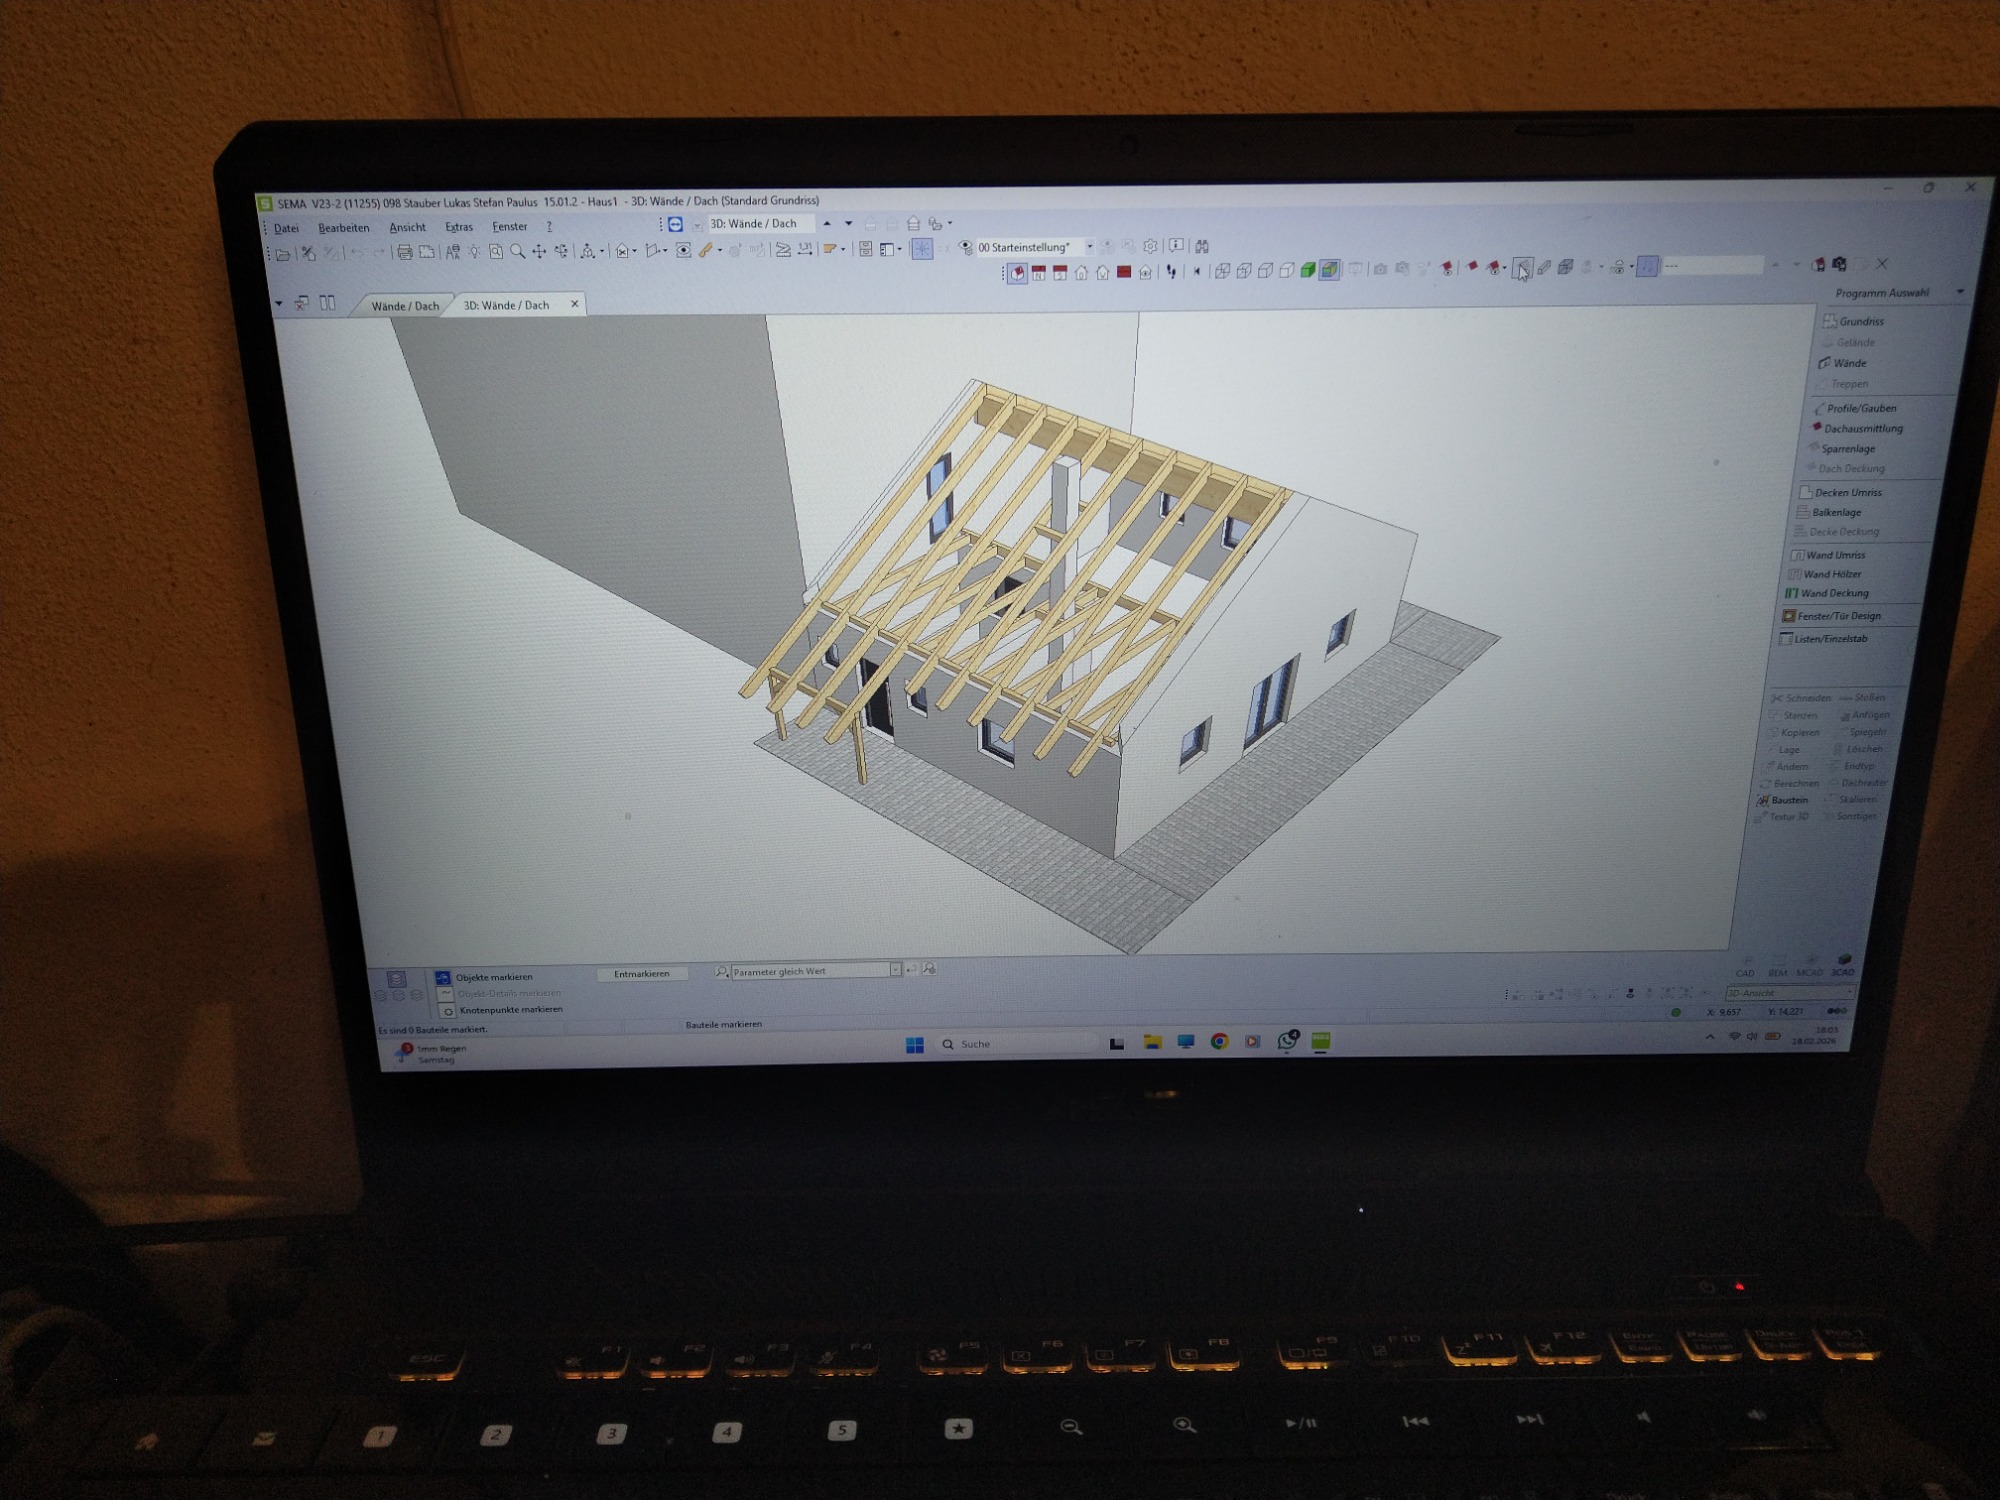This screenshot has width=2000, height=1500.
Task: Expand the Programm Auswahl dropdown arrow
Action: (x=1960, y=292)
